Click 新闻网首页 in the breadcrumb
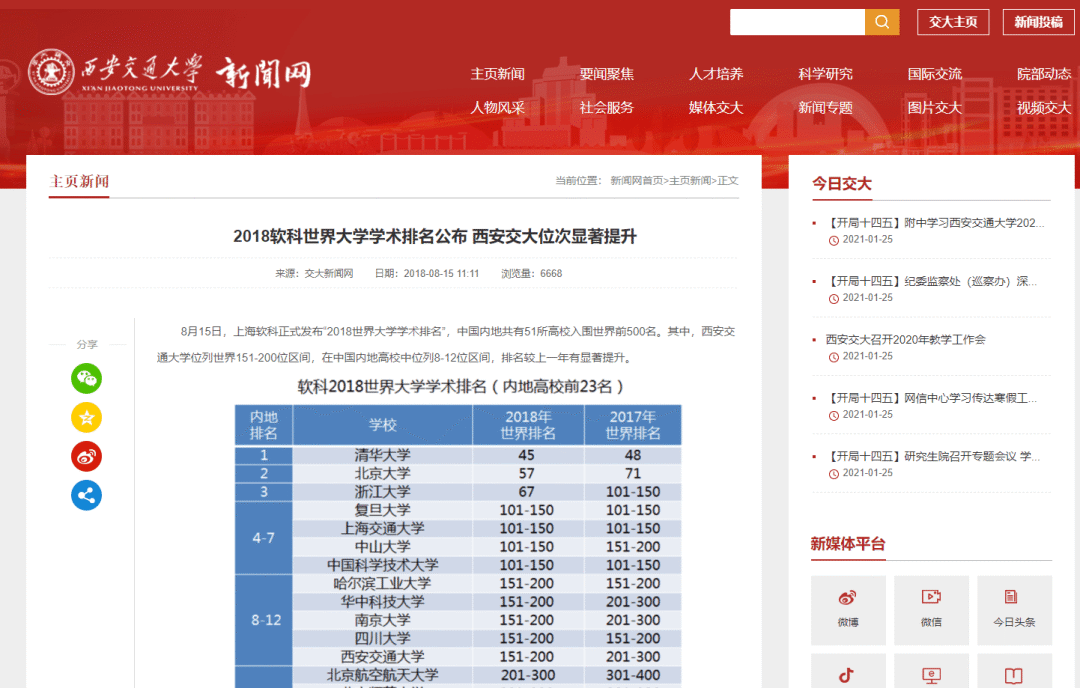This screenshot has height=688, width=1080. pyautogui.click(x=636, y=180)
